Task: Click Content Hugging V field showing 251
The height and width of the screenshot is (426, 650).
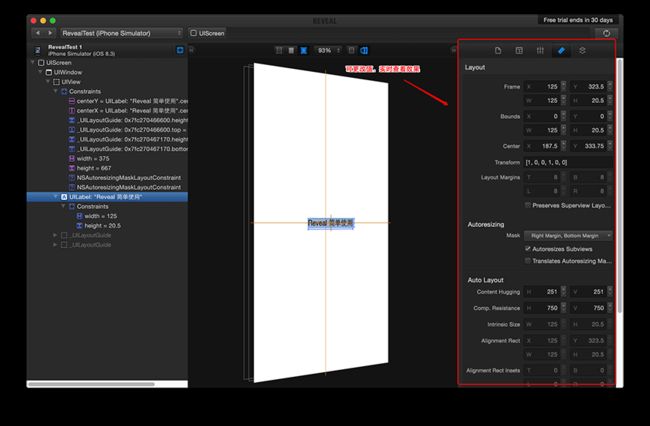Action: (x=589, y=292)
